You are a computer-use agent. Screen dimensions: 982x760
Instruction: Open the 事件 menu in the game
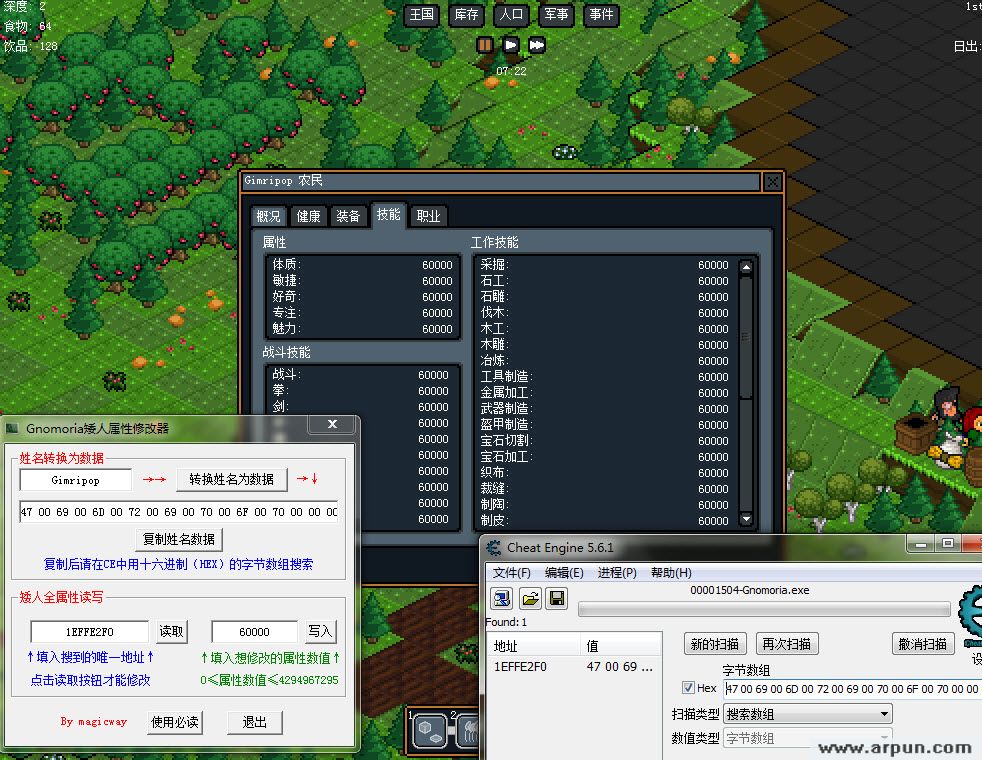tap(601, 14)
